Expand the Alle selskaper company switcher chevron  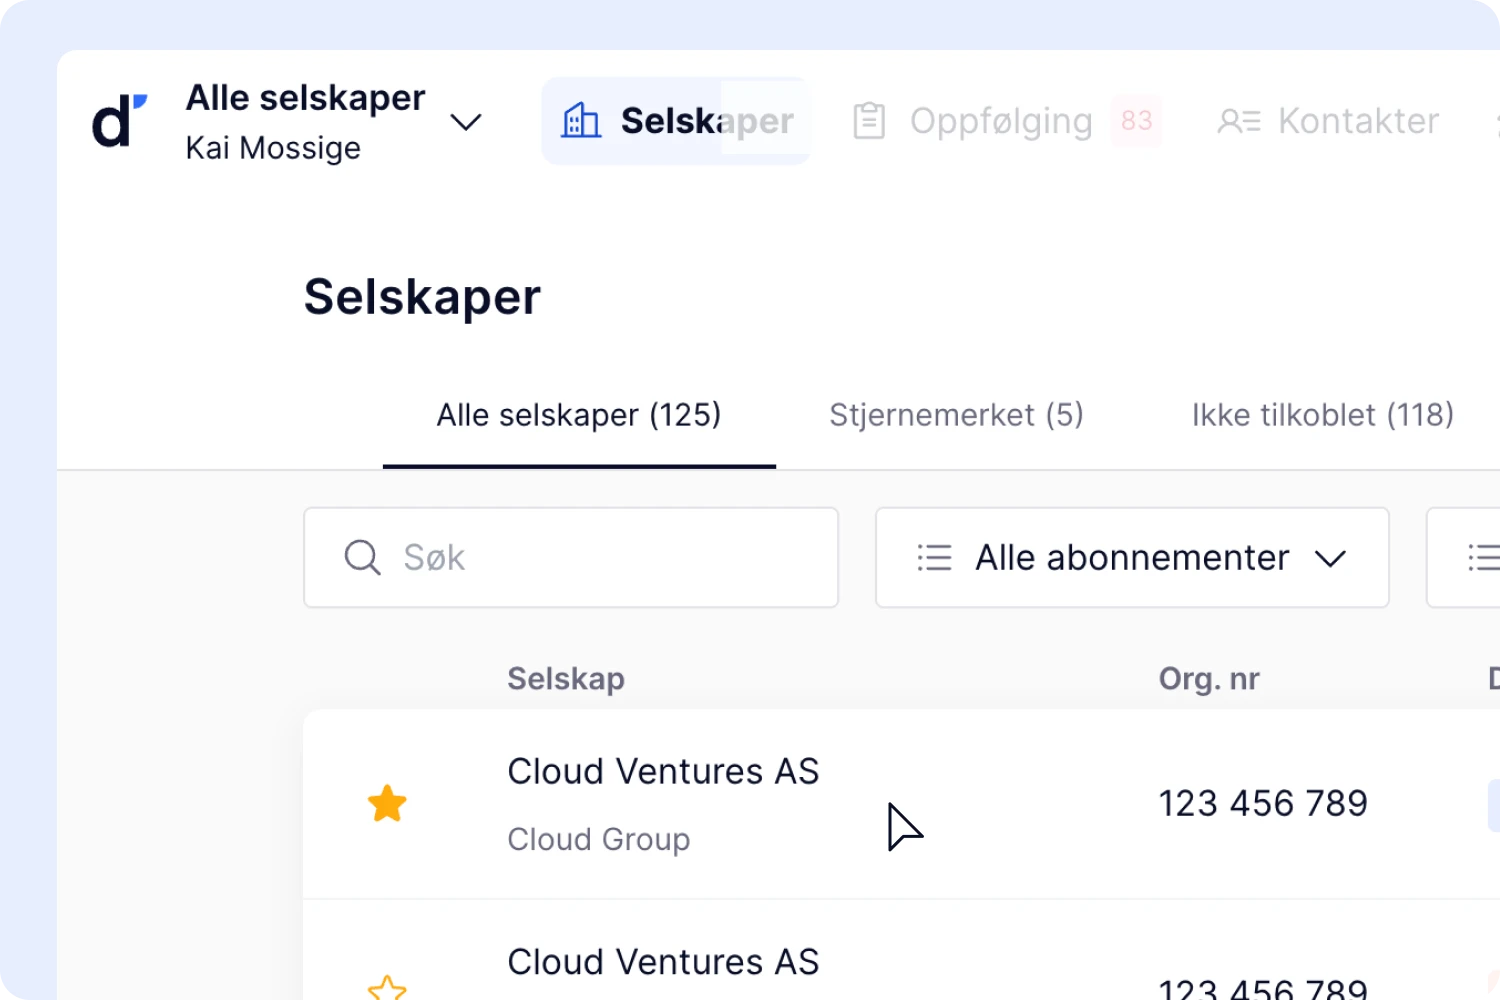(x=465, y=122)
